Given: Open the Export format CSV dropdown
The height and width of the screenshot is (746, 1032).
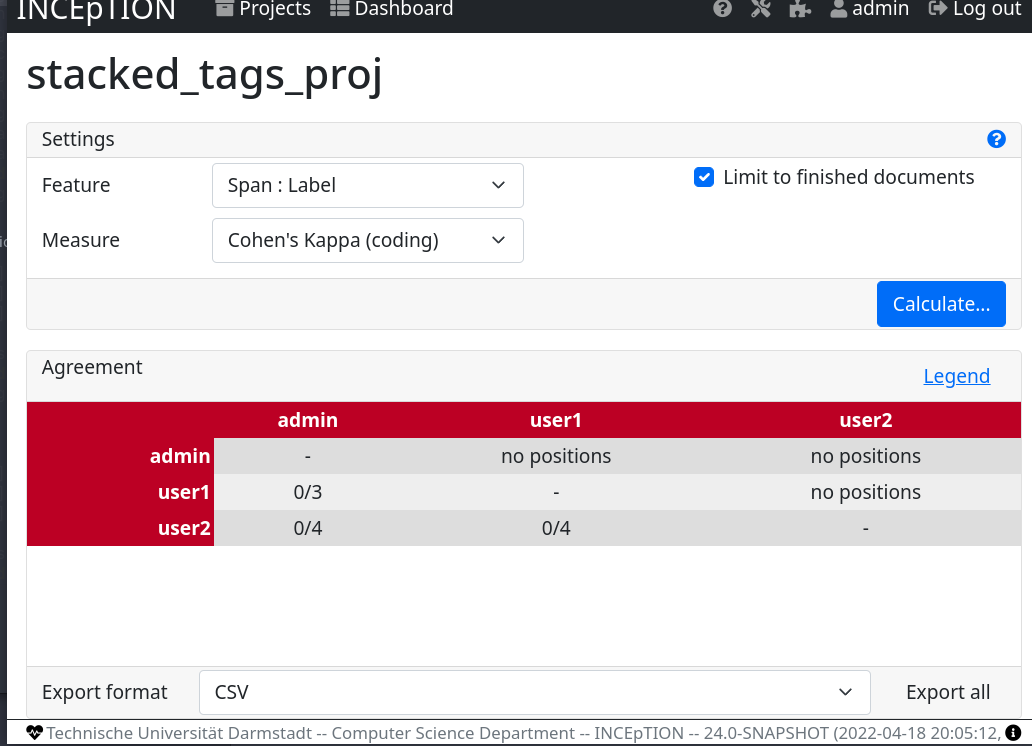Looking at the screenshot, I should (534, 692).
